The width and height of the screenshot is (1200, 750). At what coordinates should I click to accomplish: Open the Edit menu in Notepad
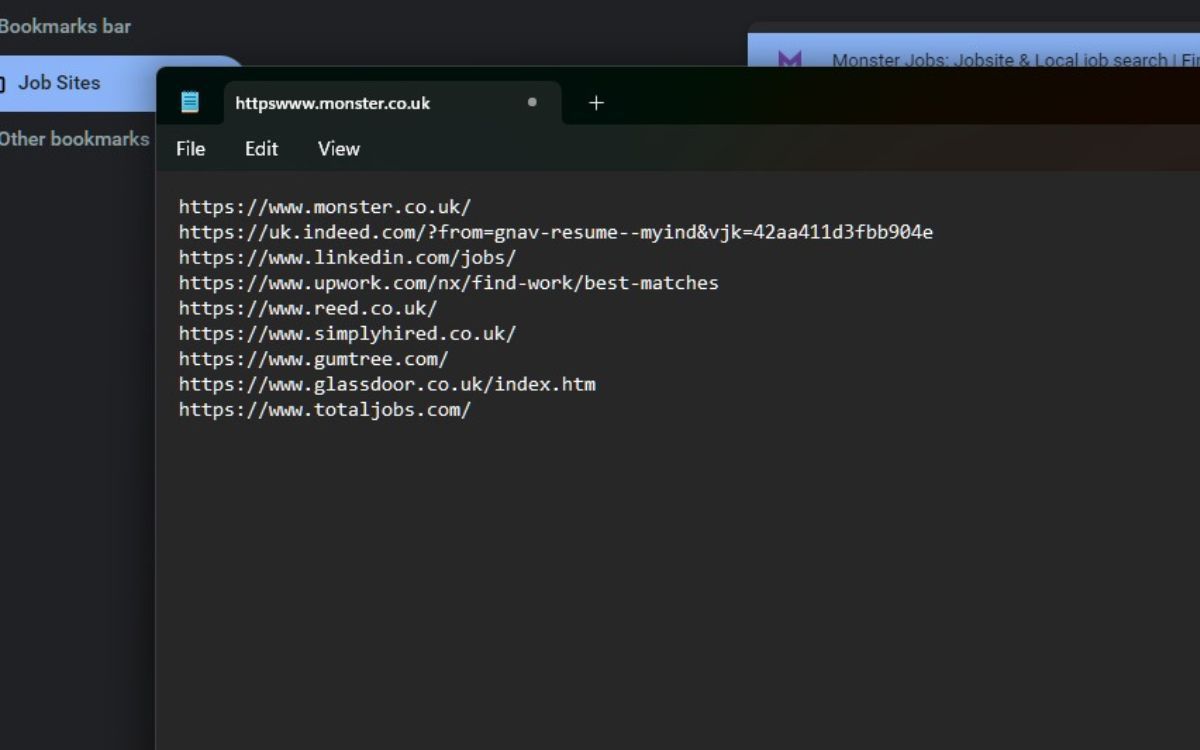261,149
